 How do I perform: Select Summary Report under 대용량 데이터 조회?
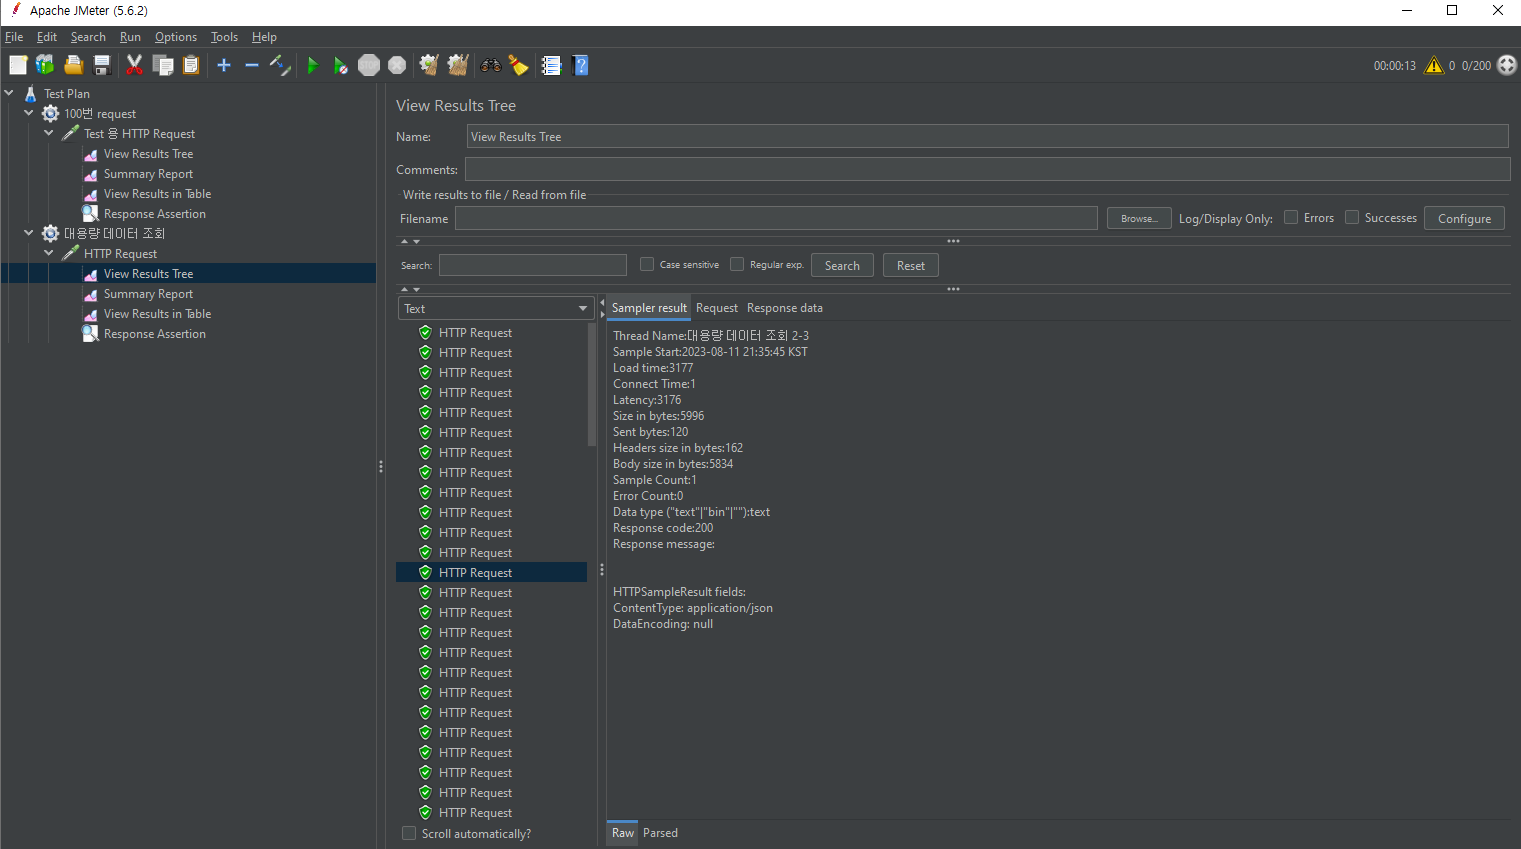click(x=148, y=293)
